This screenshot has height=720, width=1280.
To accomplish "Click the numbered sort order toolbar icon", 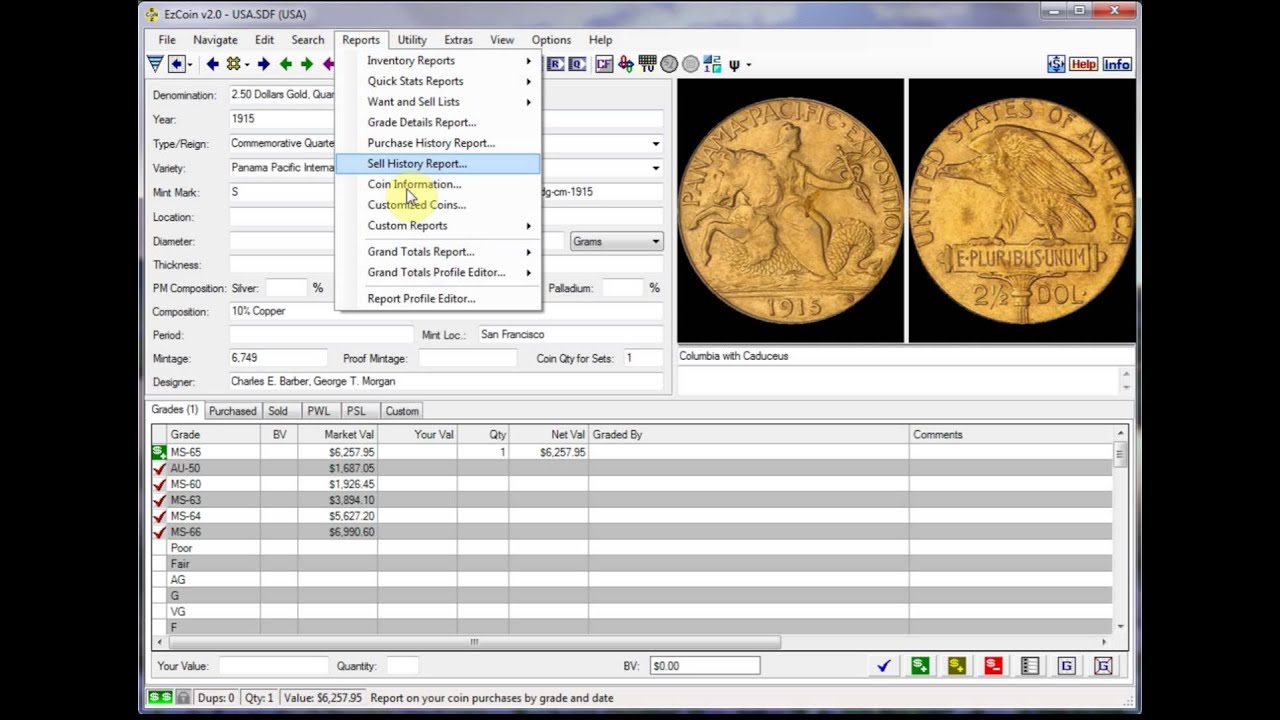I will [x=712, y=64].
